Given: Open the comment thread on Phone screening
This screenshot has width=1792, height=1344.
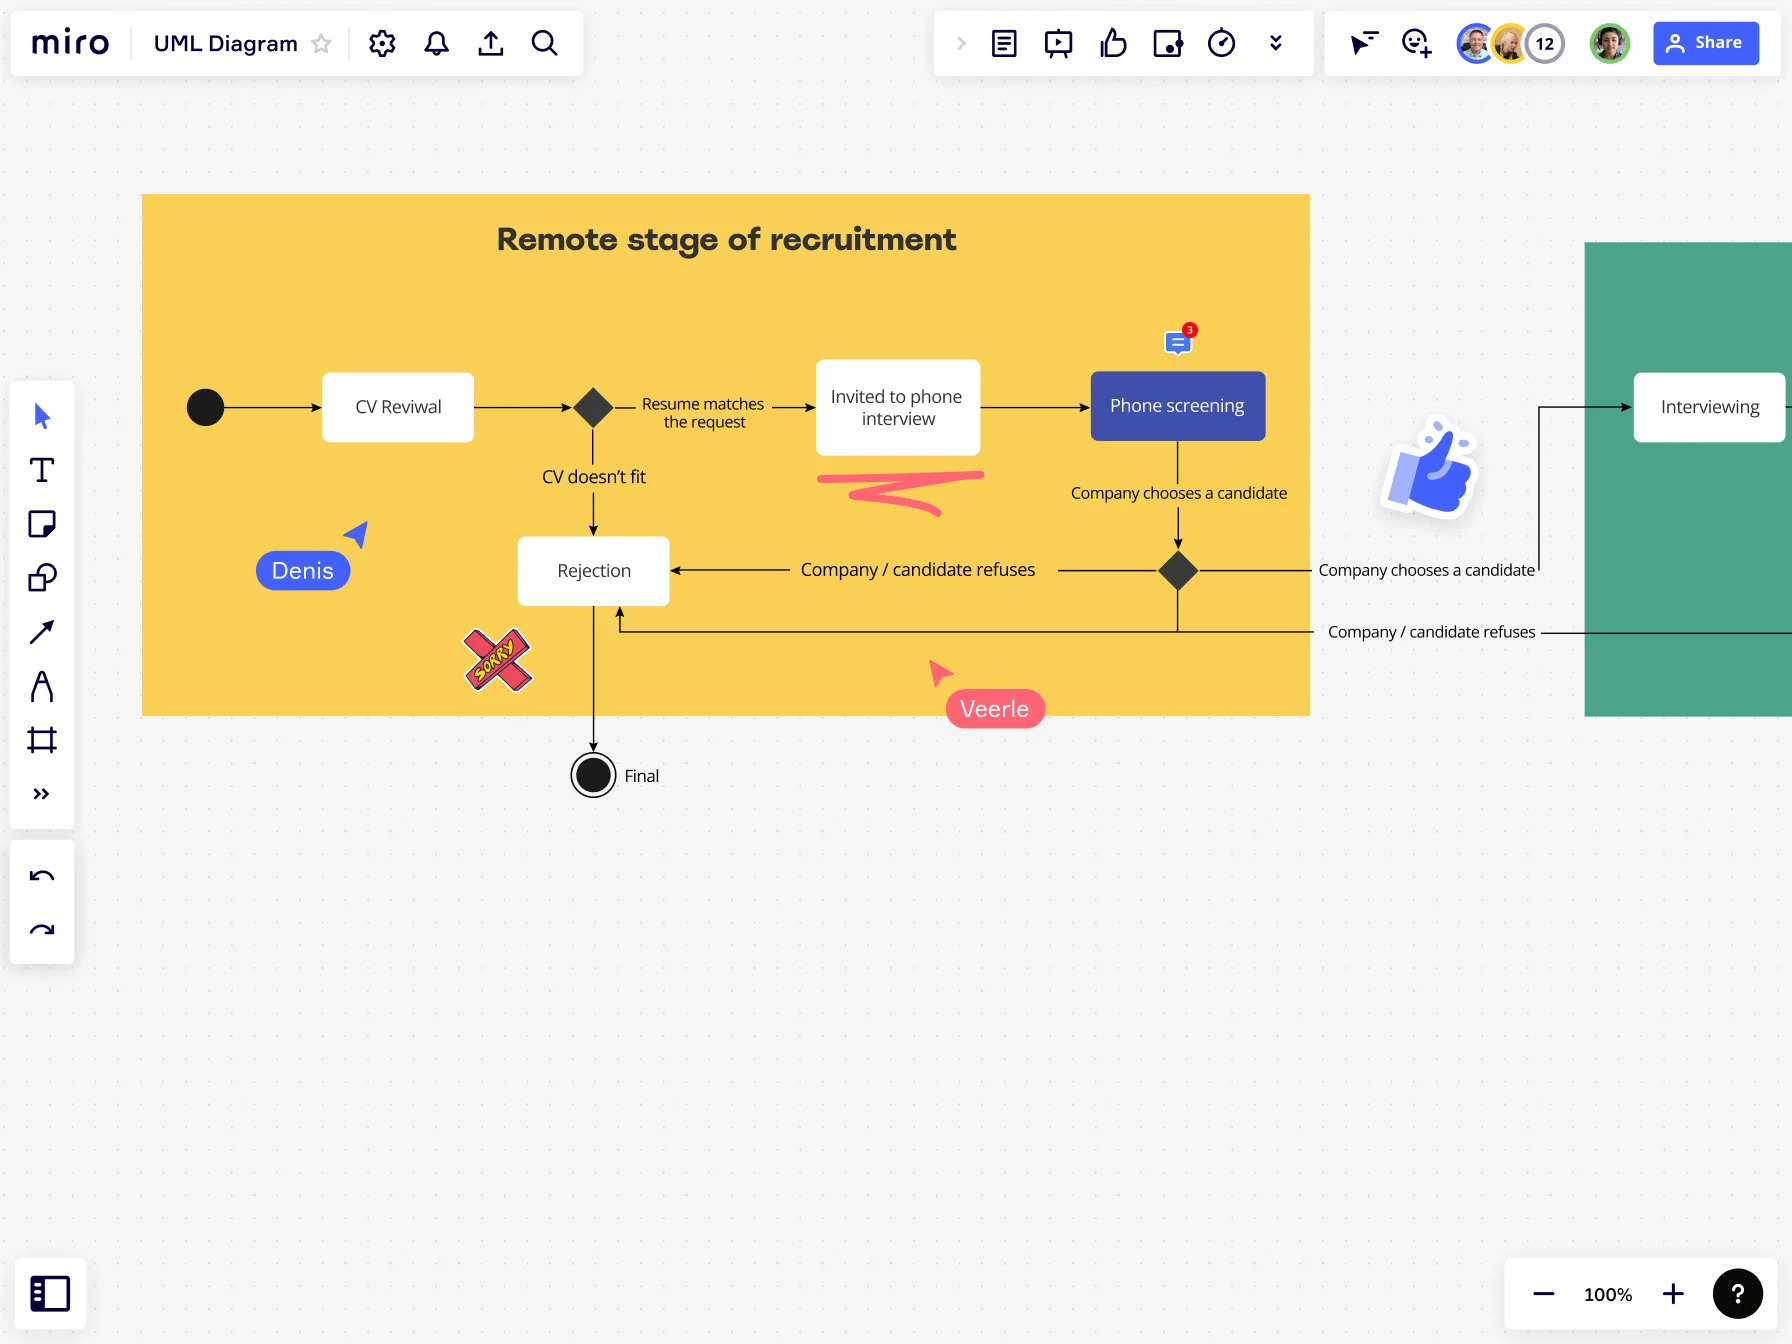Looking at the screenshot, I should click(1178, 341).
